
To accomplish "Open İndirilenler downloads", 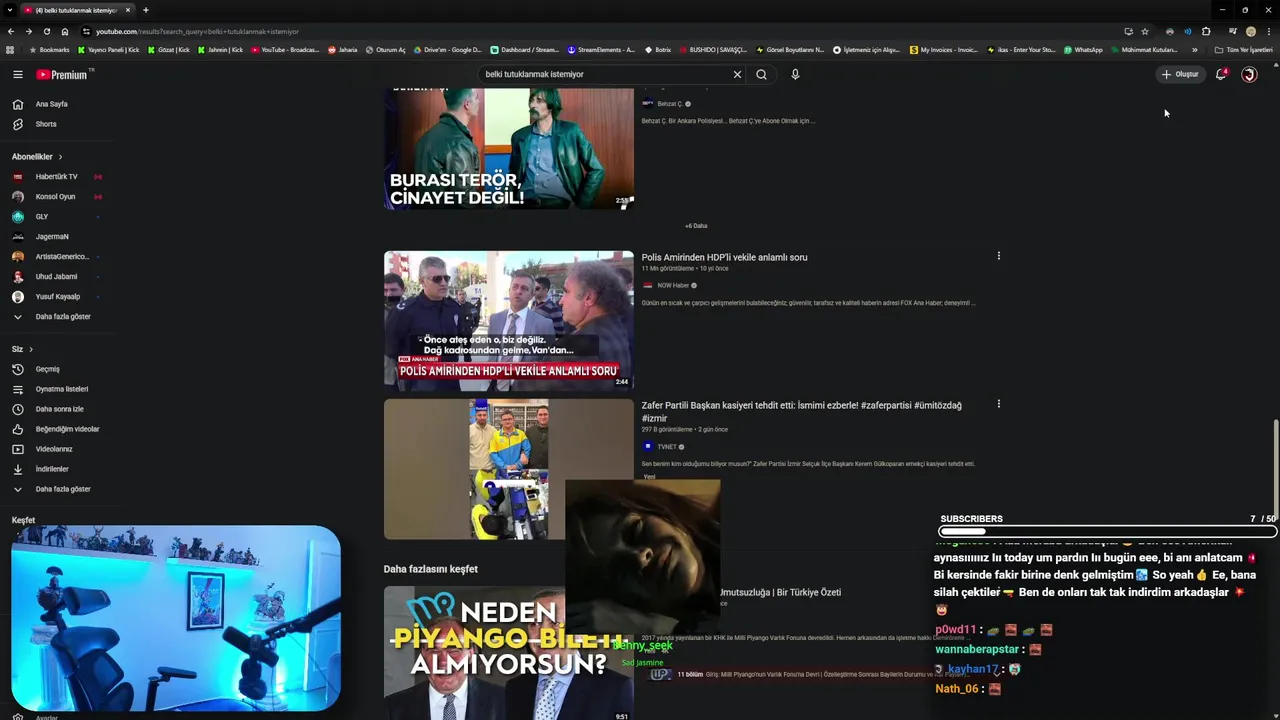I will pos(52,469).
